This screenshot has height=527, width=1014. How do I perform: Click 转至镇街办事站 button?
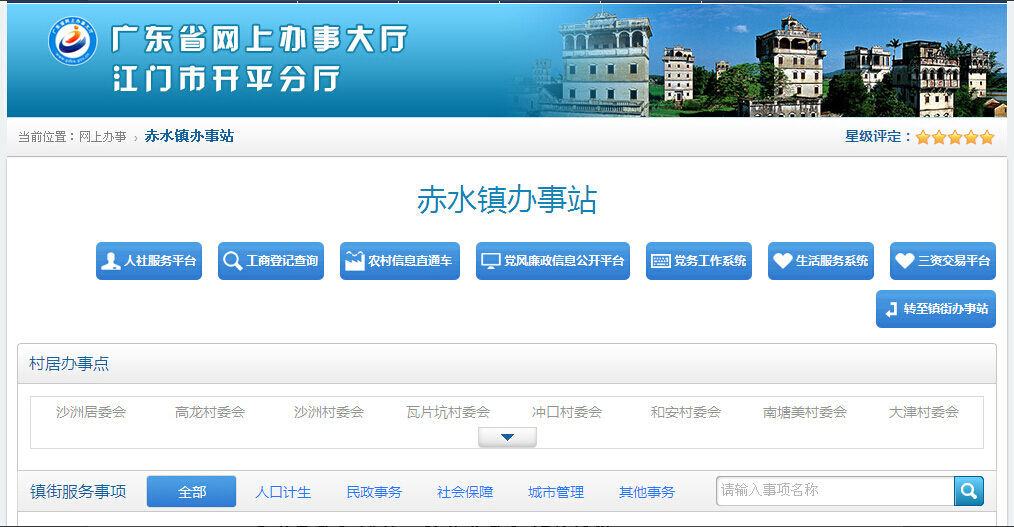[936, 309]
